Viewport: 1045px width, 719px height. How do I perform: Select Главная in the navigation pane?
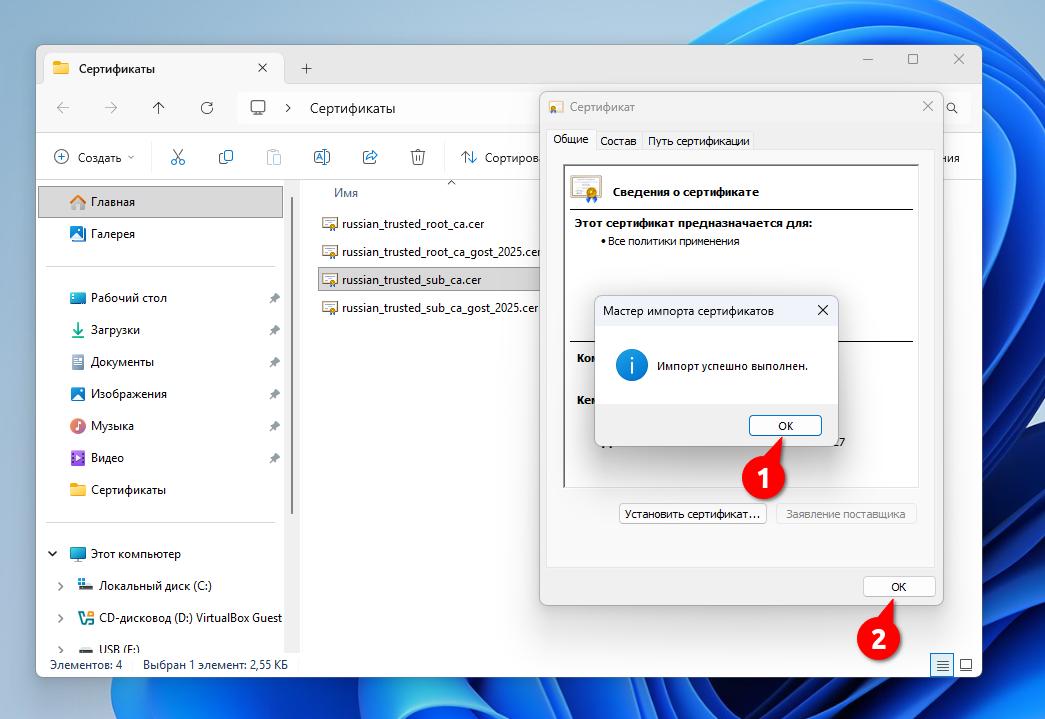click(161, 202)
